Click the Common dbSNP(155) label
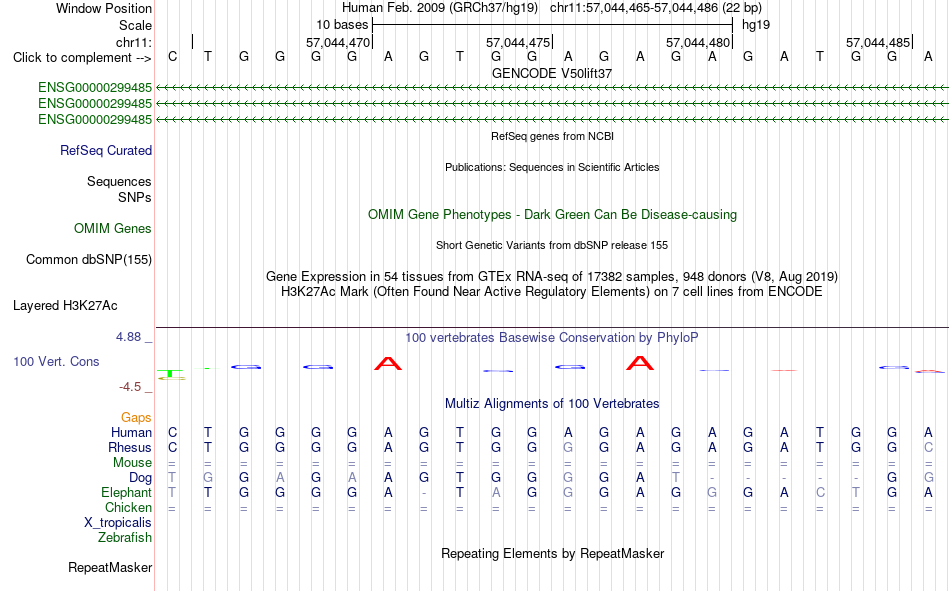Image resolution: width=950 pixels, height=591 pixels. pos(89,259)
